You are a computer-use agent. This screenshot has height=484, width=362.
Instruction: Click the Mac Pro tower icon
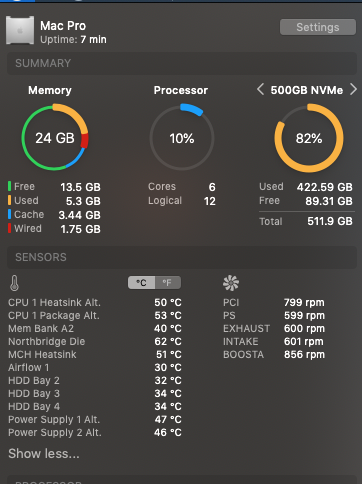point(20,30)
